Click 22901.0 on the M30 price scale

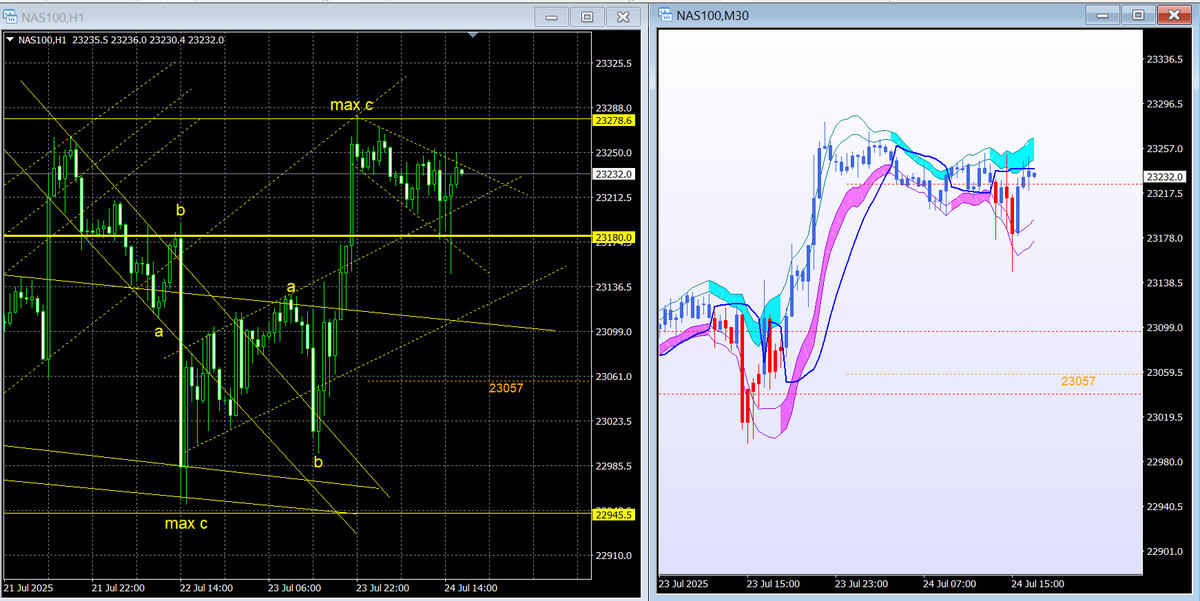[1166, 551]
